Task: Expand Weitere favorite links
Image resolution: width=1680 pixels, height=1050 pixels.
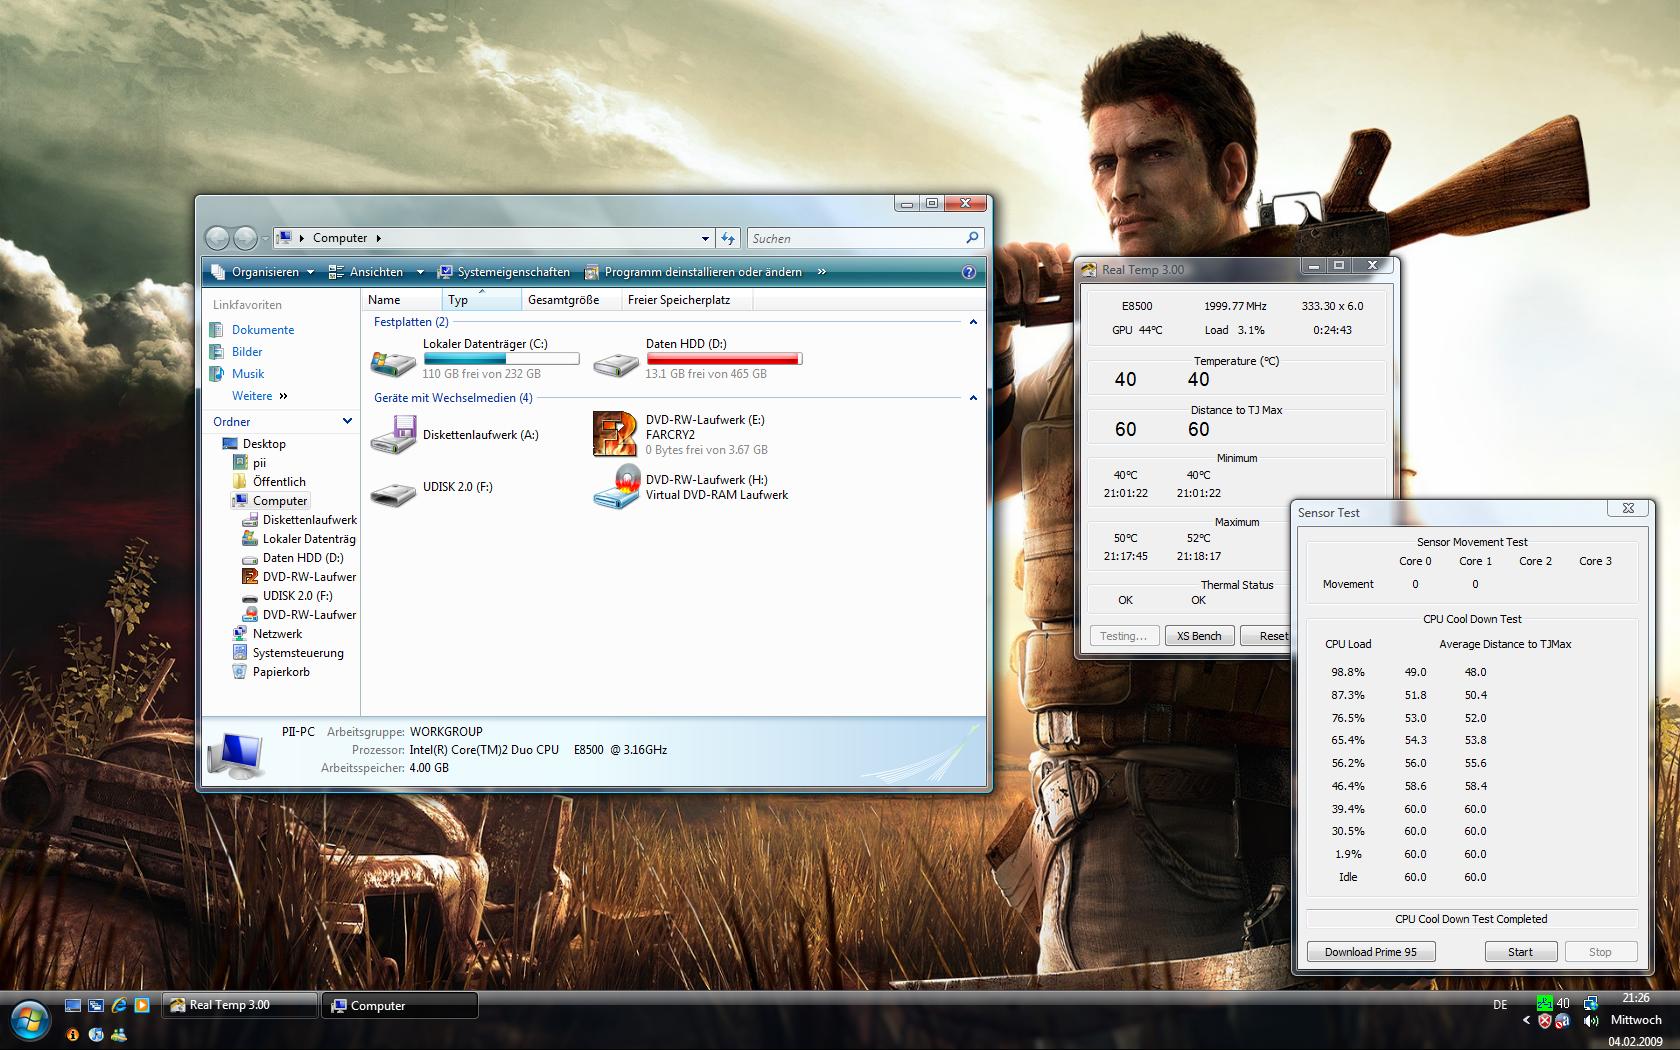Action: coord(260,396)
